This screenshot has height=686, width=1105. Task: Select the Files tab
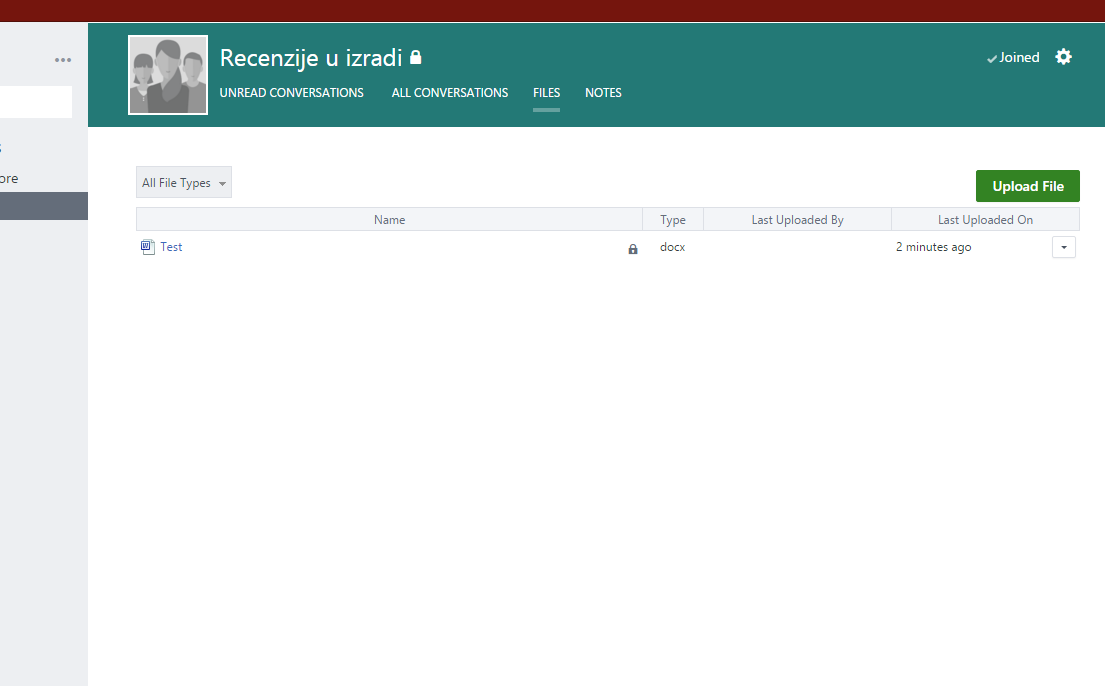click(x=546, y=93)
